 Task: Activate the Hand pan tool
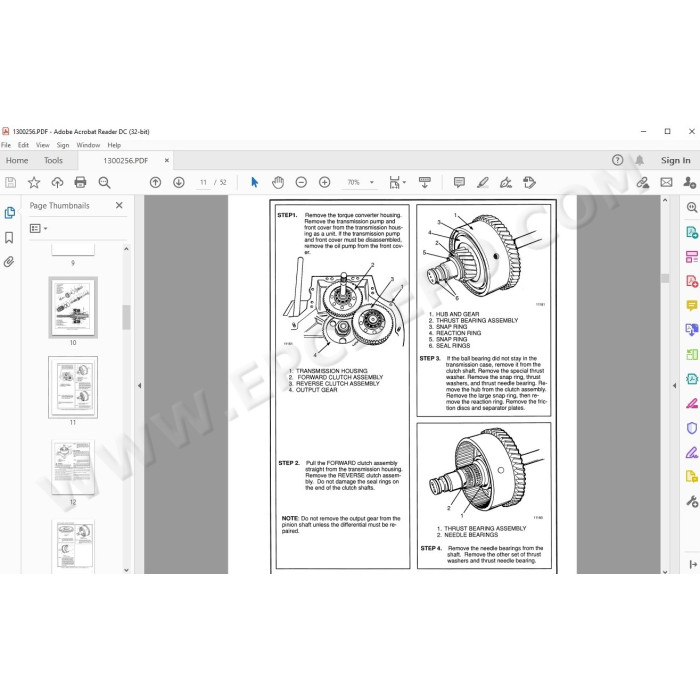click(278, 182)
